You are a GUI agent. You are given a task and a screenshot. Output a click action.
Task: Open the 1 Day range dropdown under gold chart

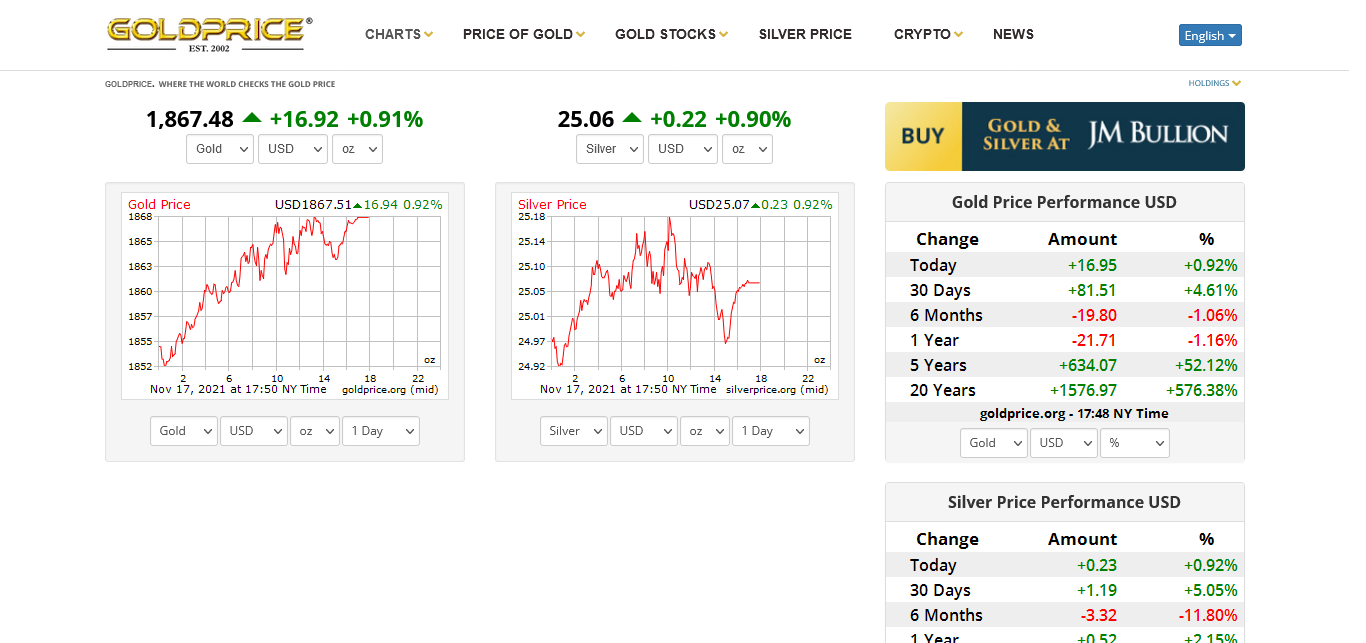pos(381,431)
